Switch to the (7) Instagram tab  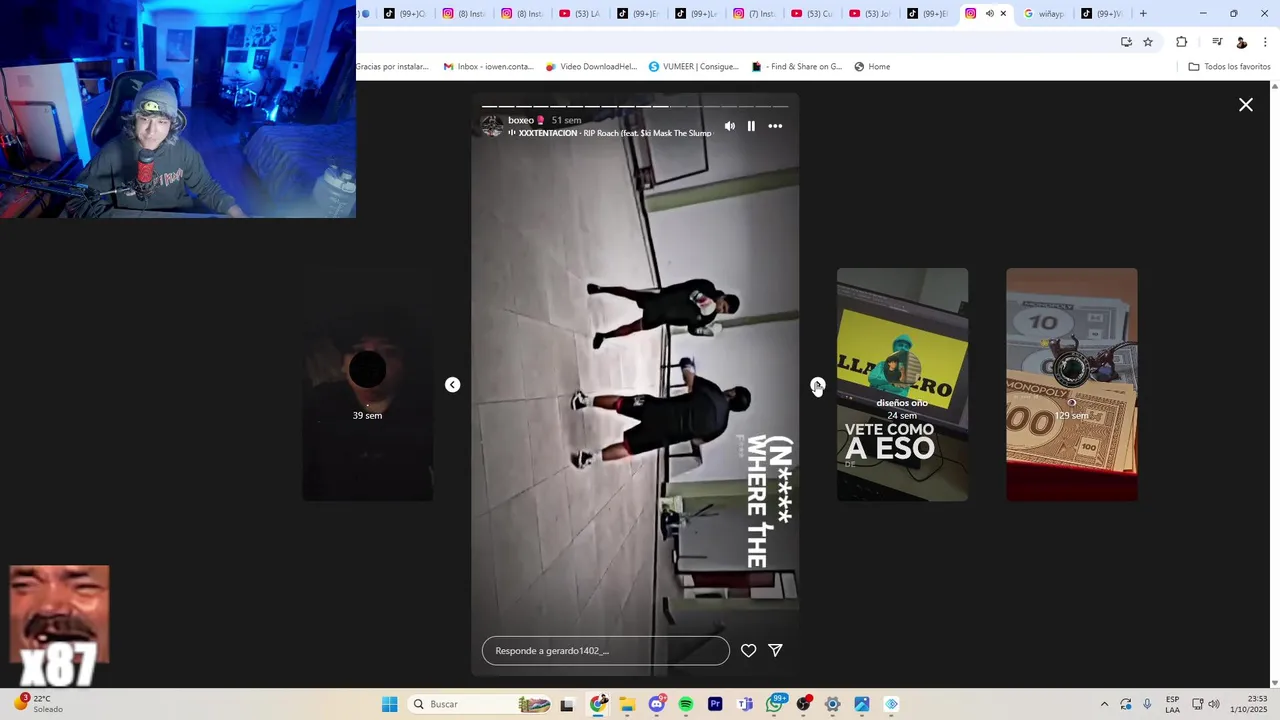754,13
